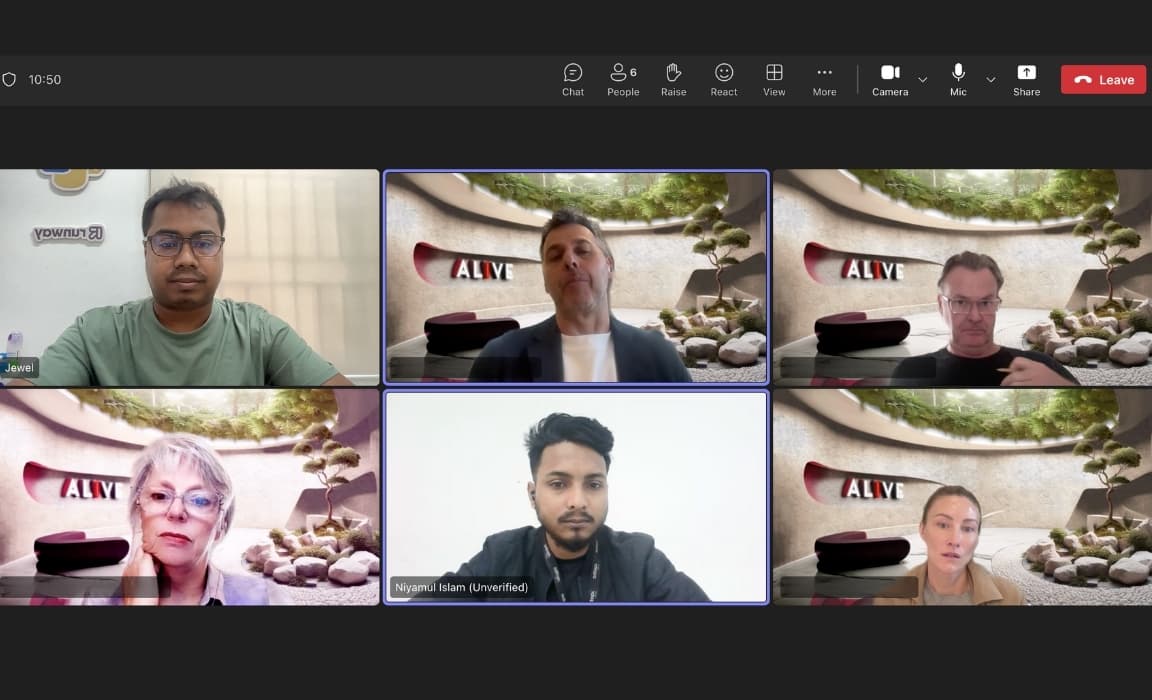Leave the meeting
Viewport: 1152px width, 700px height.
pyautogui.click(x=1103, y=79)
